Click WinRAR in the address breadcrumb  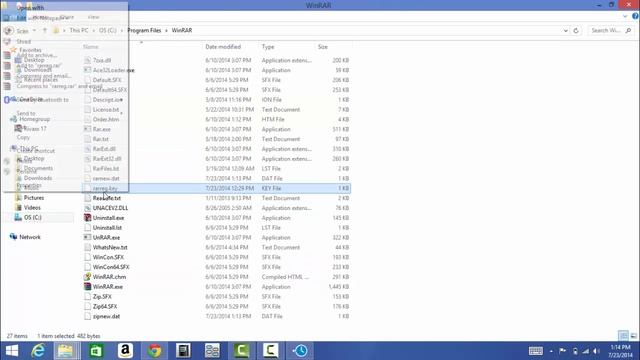pos(182,31)
